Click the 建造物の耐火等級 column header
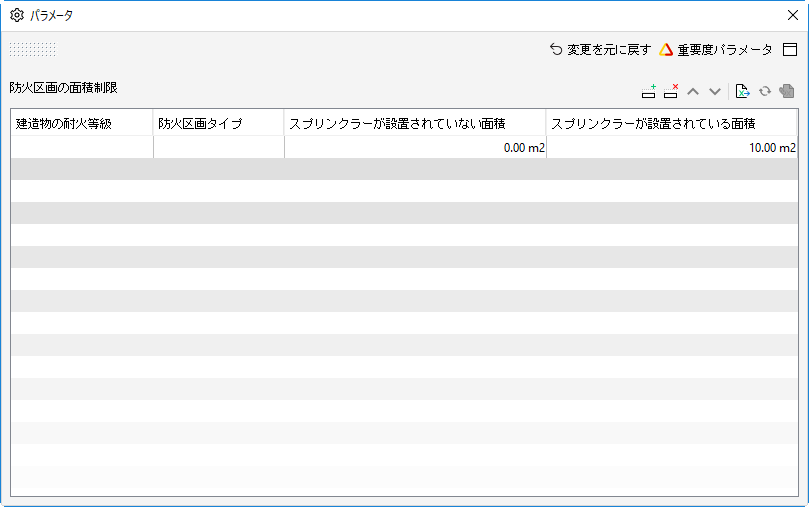 pyautogui.click(x=82, y=123)
